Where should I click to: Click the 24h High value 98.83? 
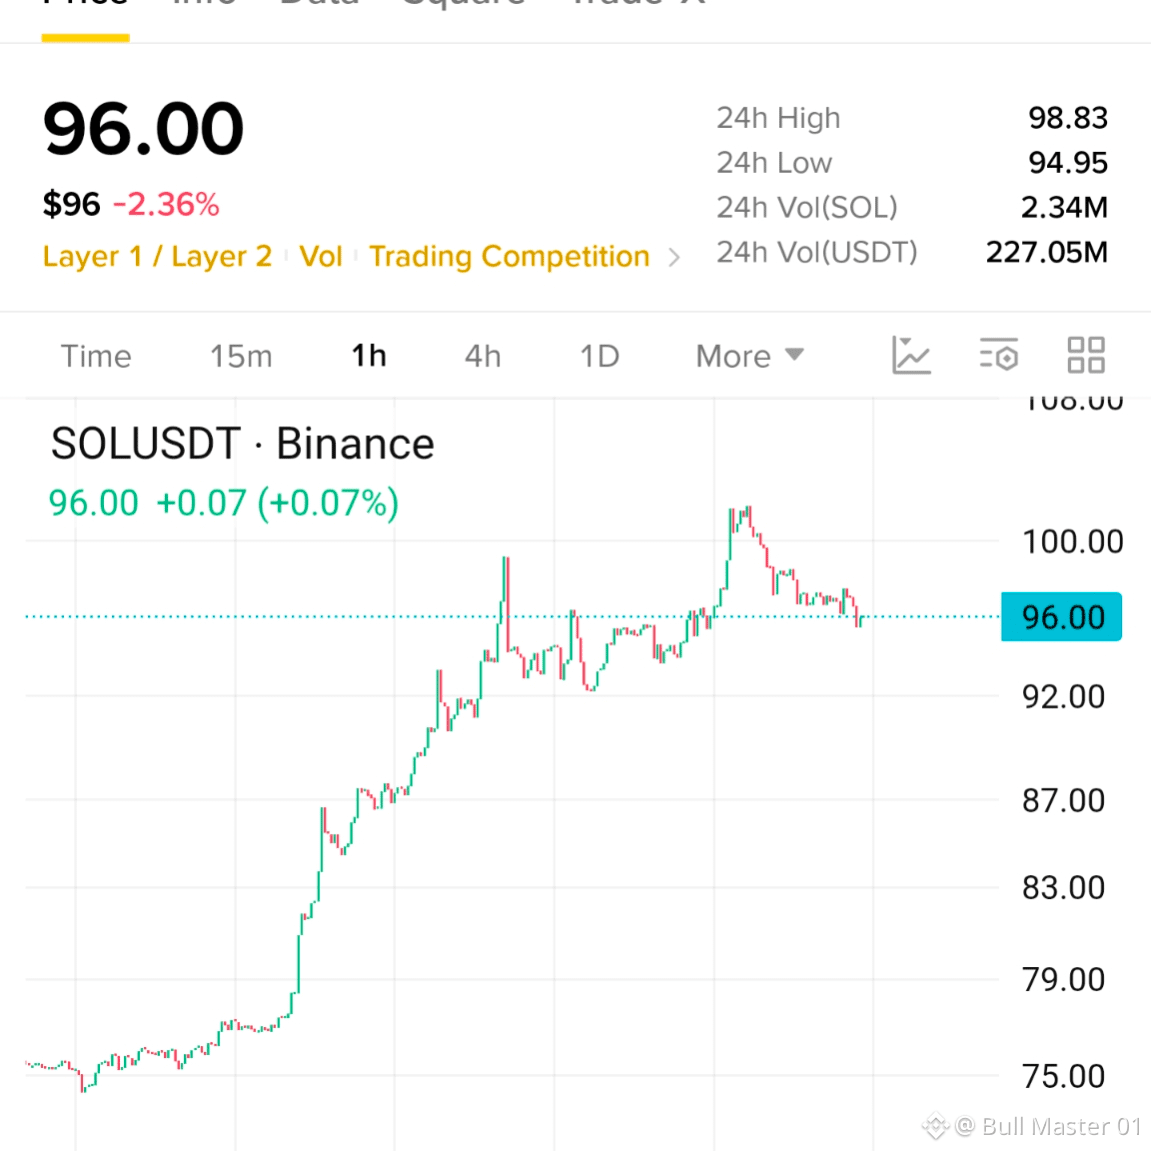(1068, 118)
